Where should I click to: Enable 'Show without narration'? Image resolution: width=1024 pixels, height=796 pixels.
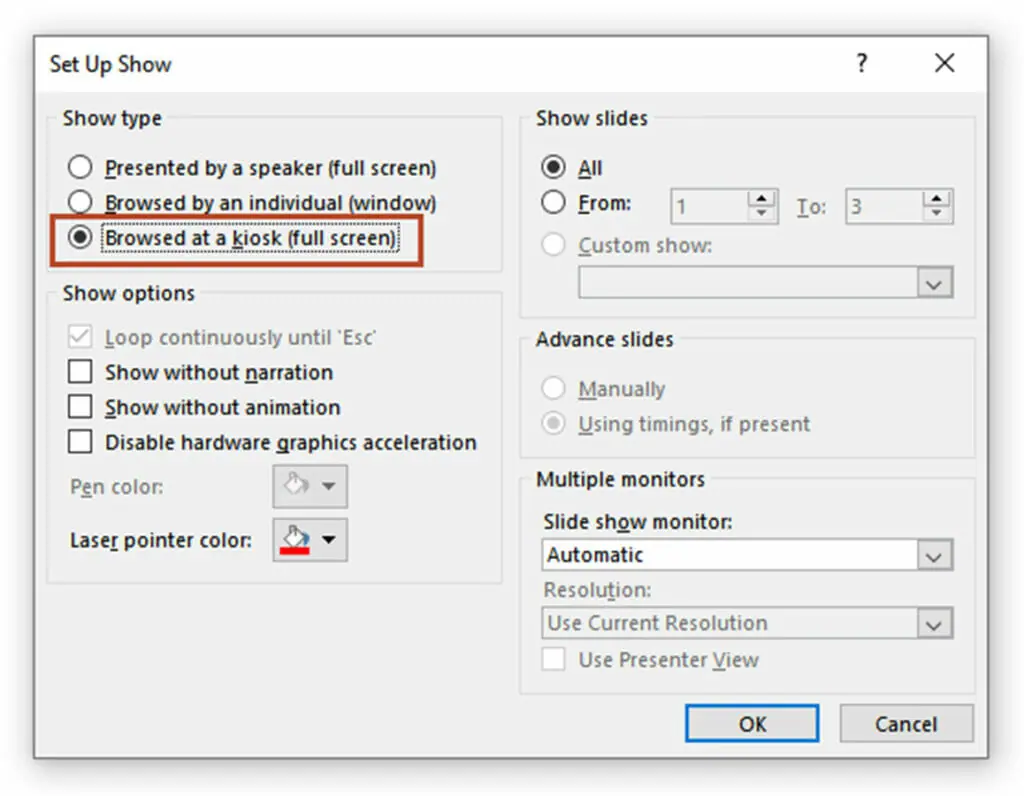81,372
